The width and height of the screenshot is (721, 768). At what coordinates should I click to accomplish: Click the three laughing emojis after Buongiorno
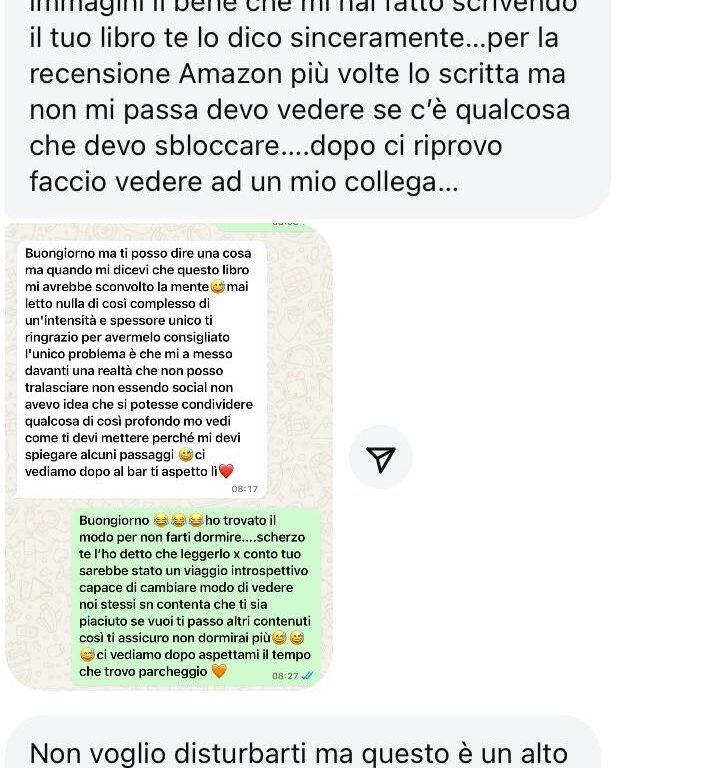[x=178, y=520]
